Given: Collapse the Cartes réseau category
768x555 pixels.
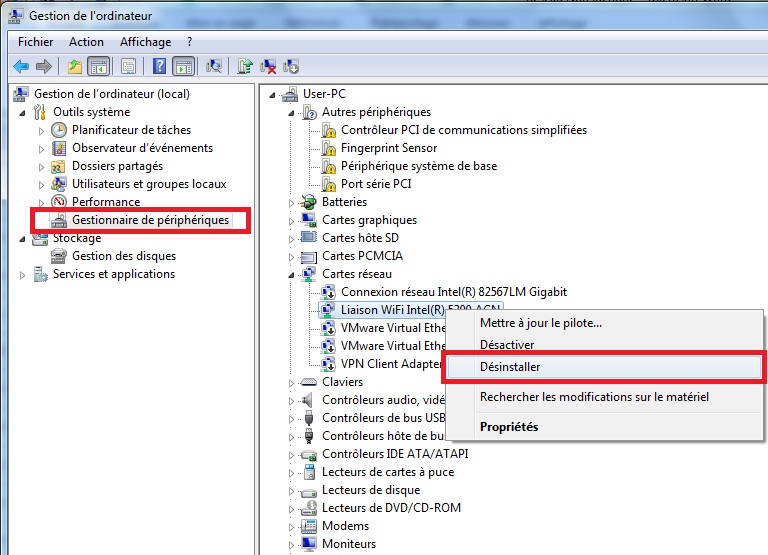Looking at the screenshot, I should 292,274.
